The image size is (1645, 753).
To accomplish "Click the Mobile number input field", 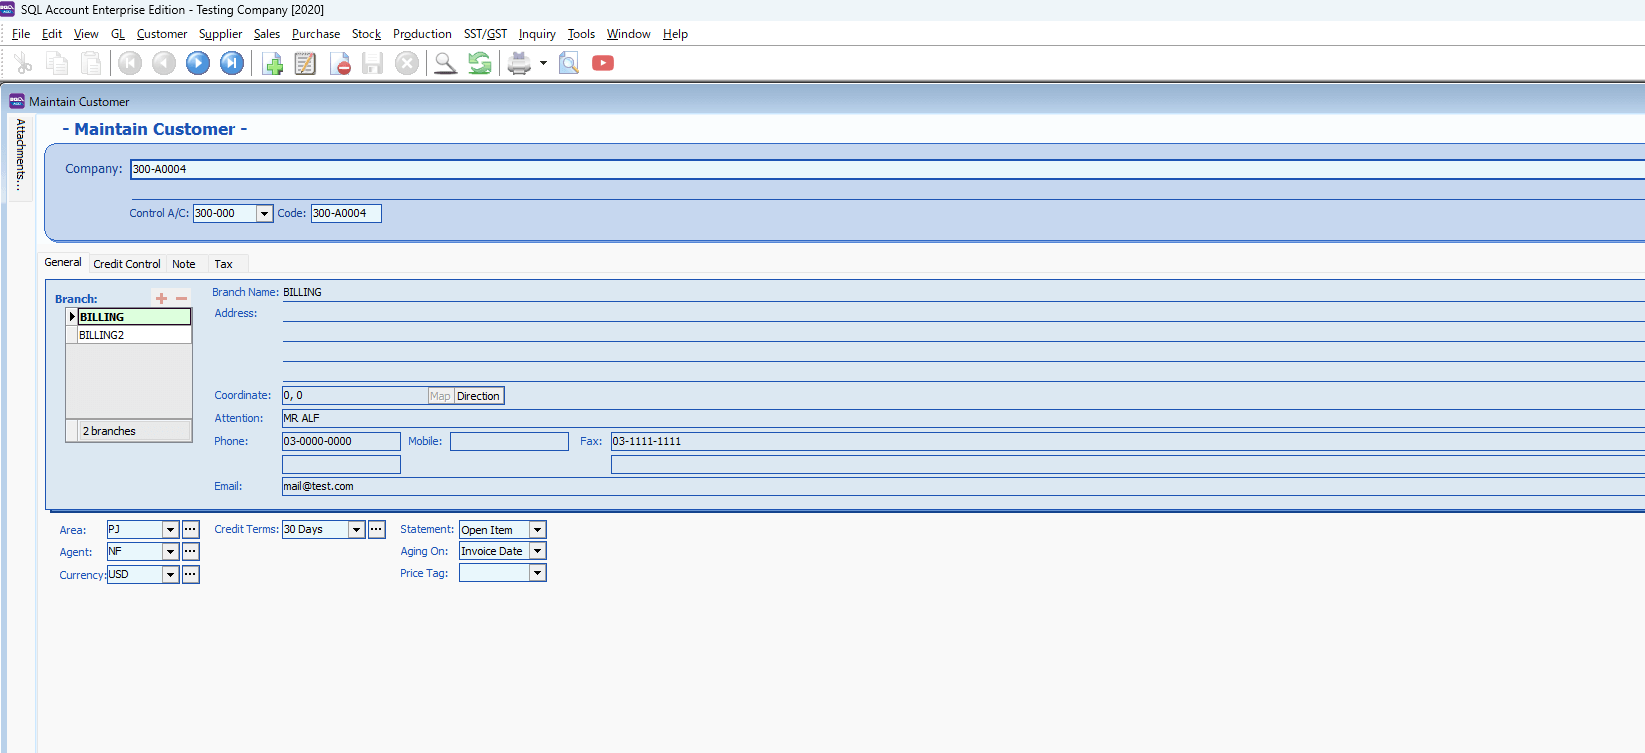I will click(509, 441).
